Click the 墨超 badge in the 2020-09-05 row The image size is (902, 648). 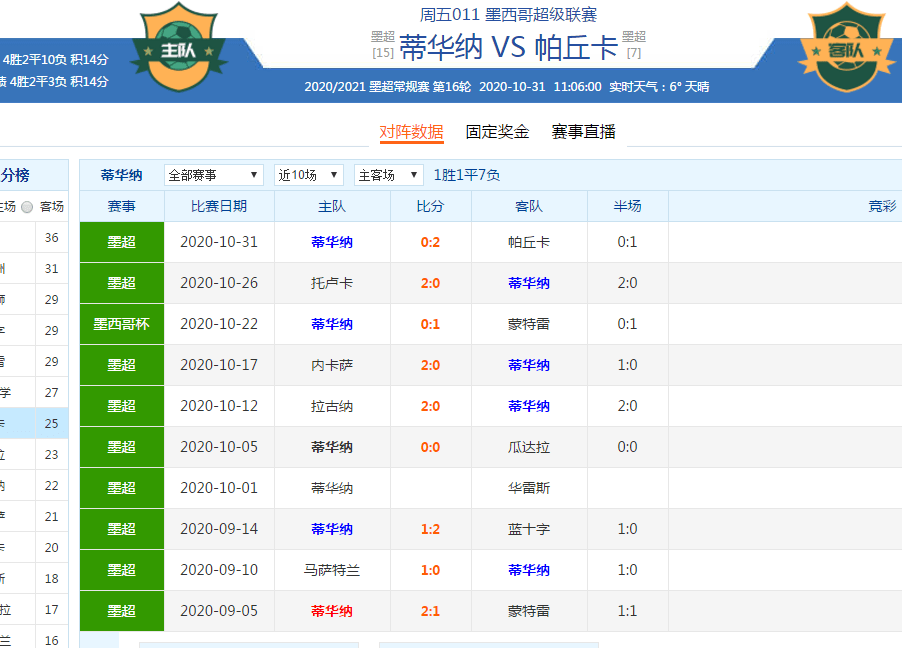(x=121, y=611)
